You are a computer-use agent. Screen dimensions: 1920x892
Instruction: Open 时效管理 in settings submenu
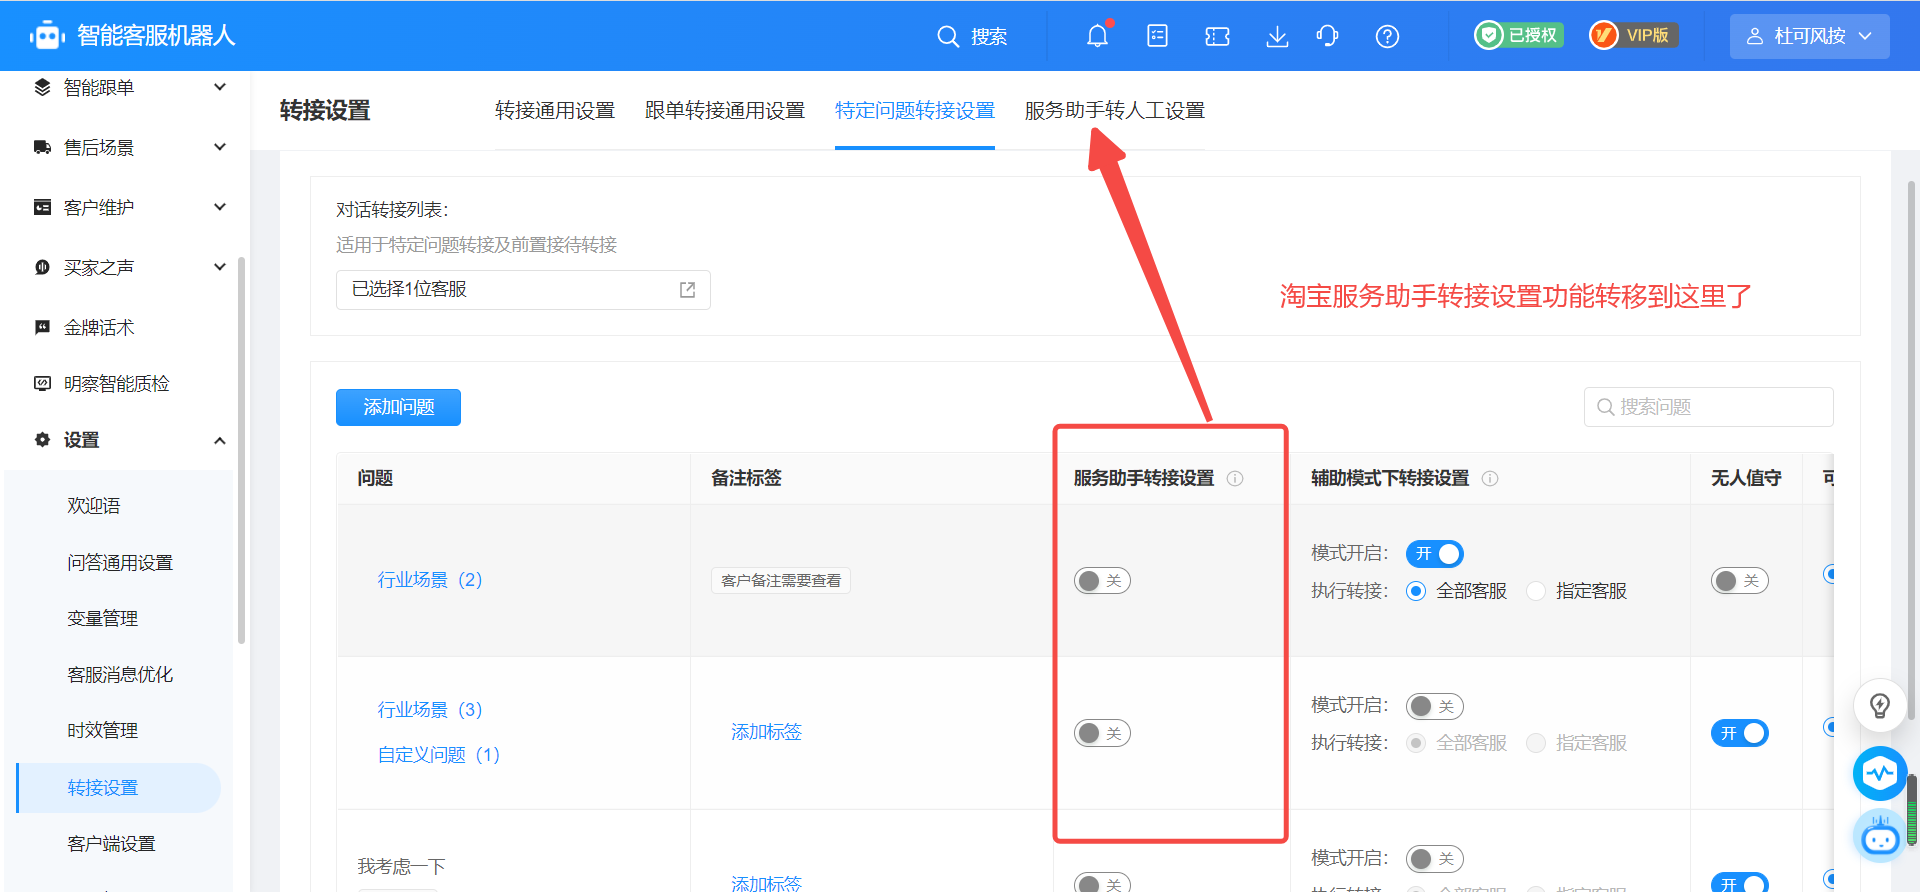pos(103,731)
